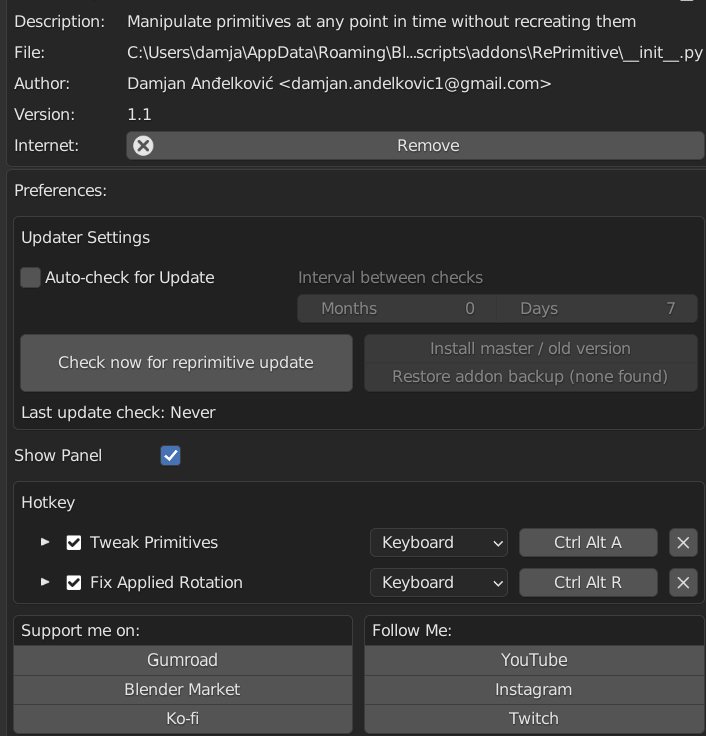Click the Months interval field

tap(397, 308)
